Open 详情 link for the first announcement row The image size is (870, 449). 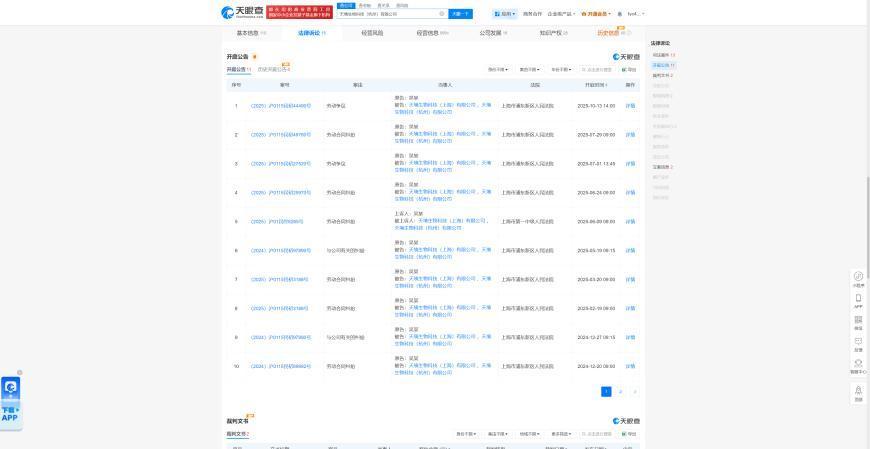(x=630, y=105)
